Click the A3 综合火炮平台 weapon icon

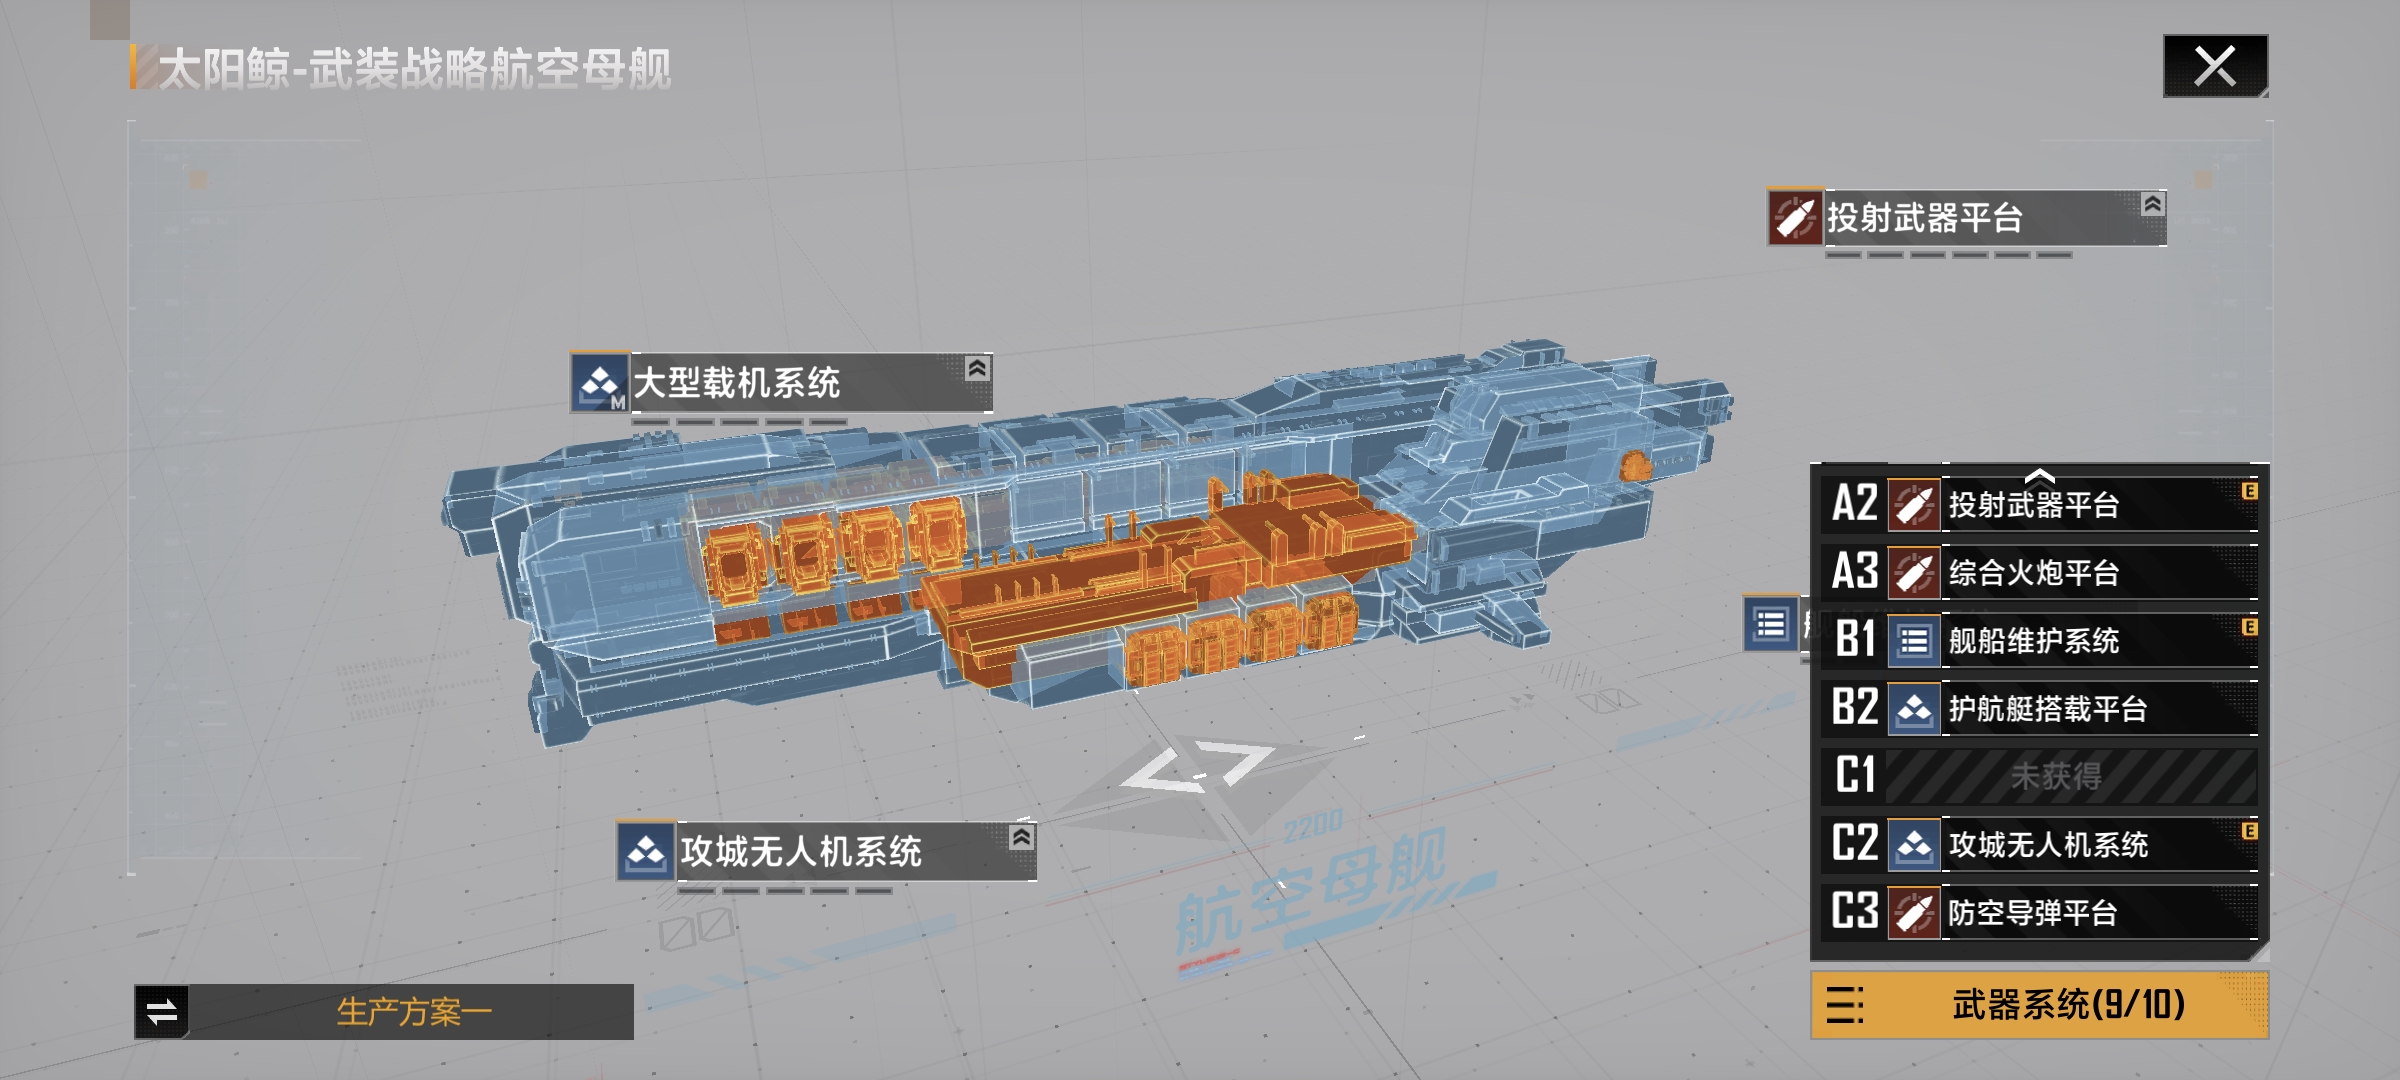1913,573
